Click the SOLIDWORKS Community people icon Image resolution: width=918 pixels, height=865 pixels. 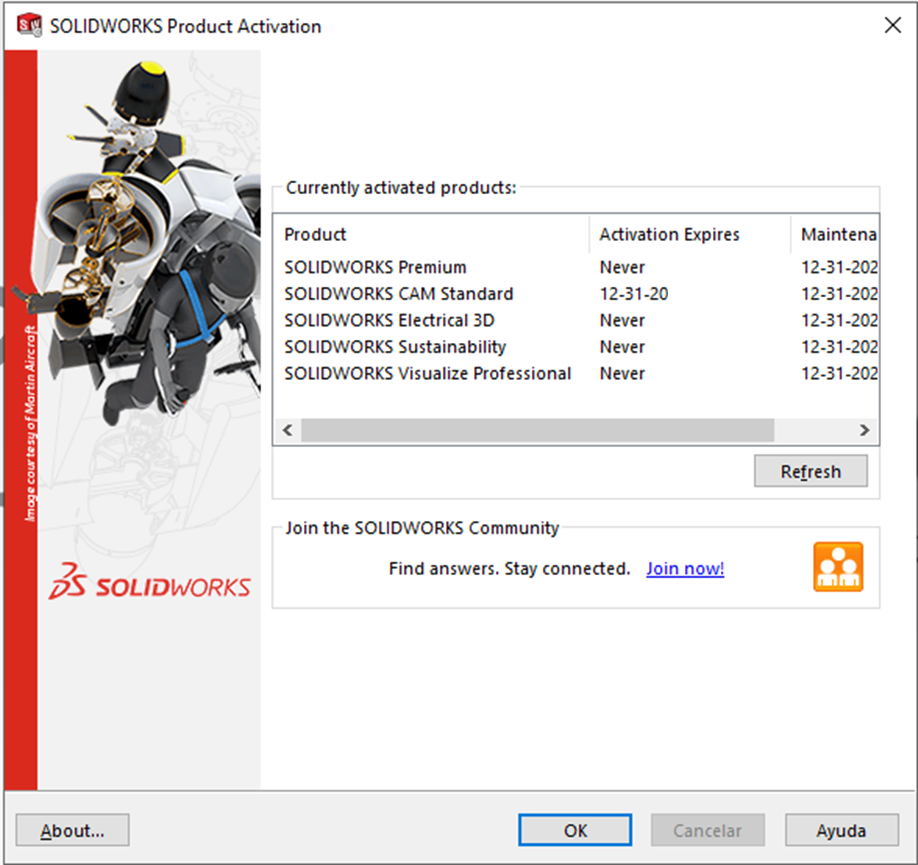click(x=838, y=567)
